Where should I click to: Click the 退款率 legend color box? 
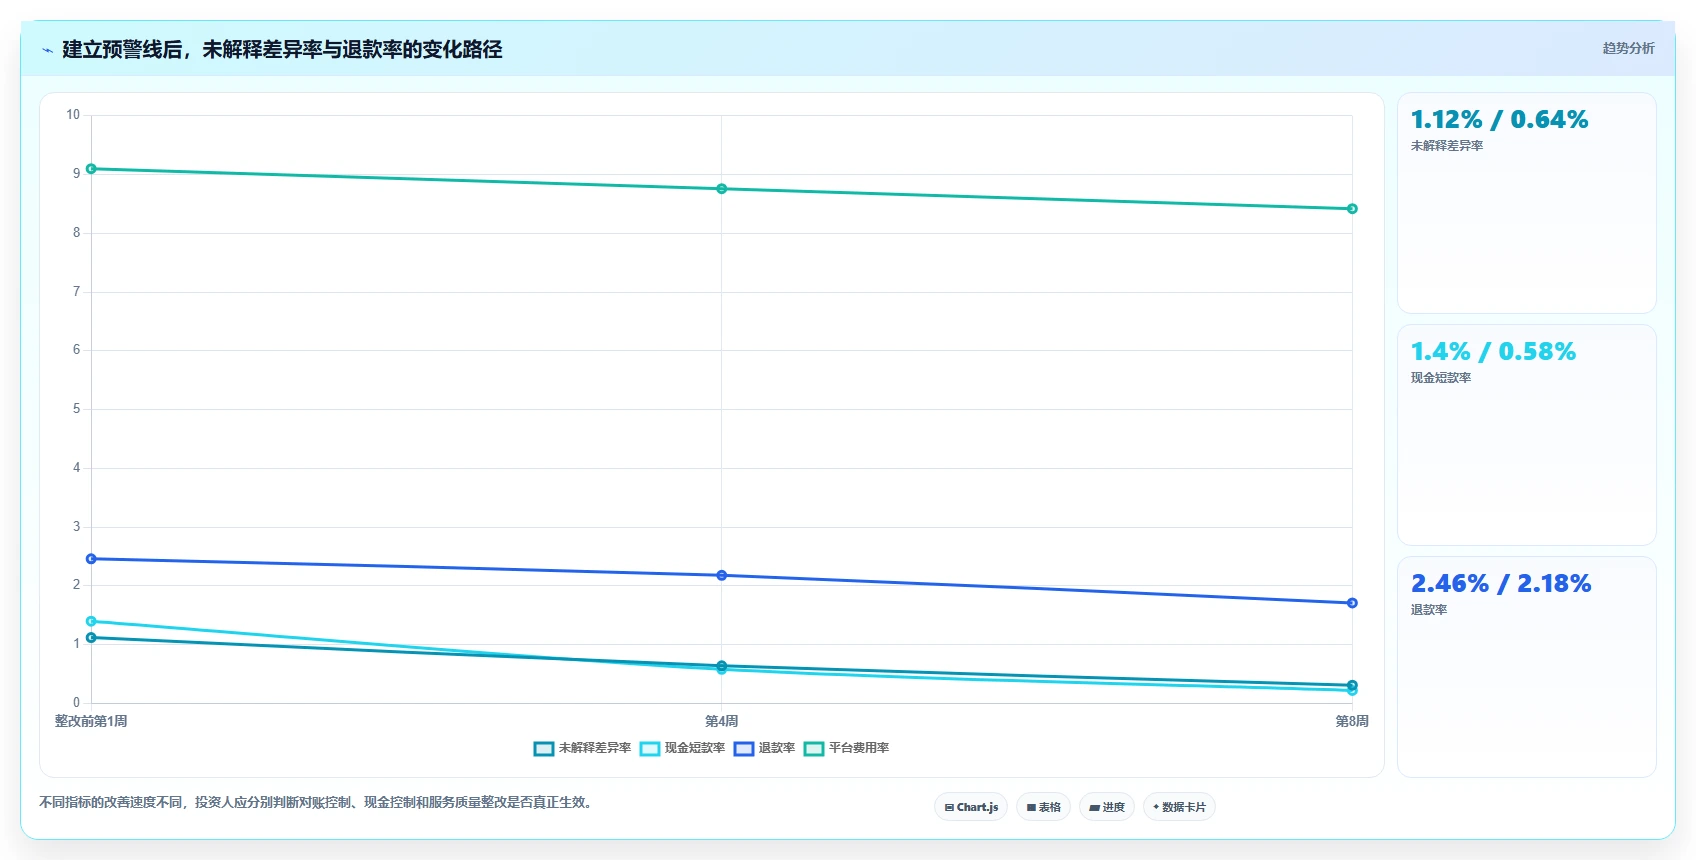click(744, 749)
